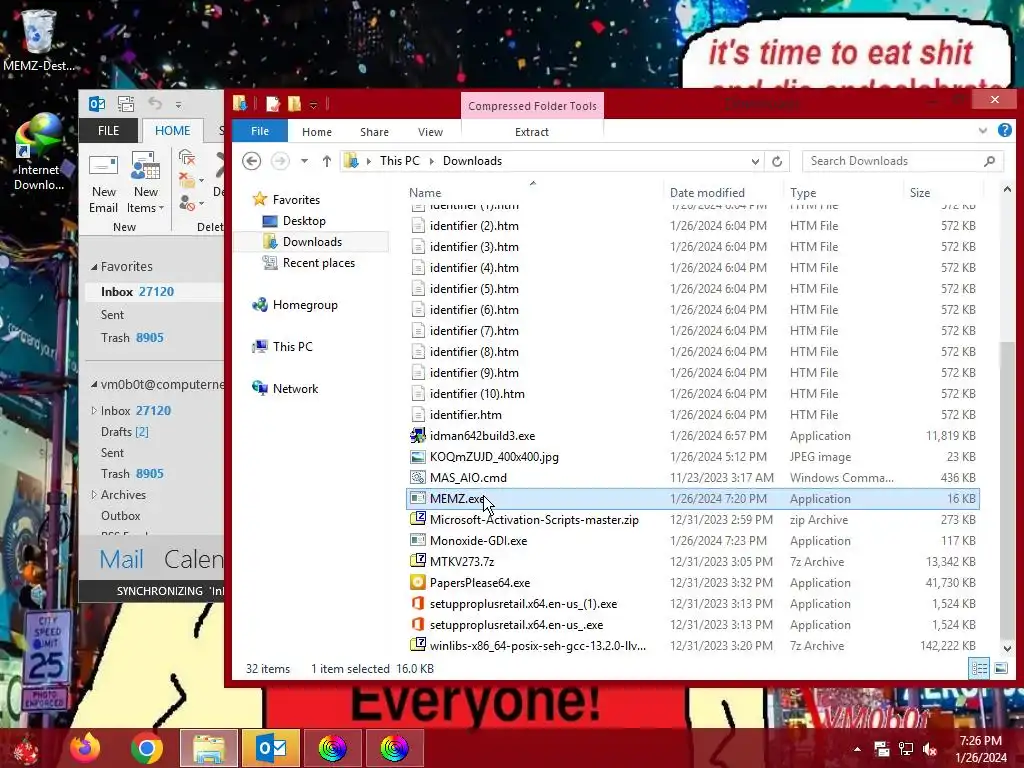1024x768 pixels.
Task: Switch to Calendar view in Outlook
Action: pos(193,560)
